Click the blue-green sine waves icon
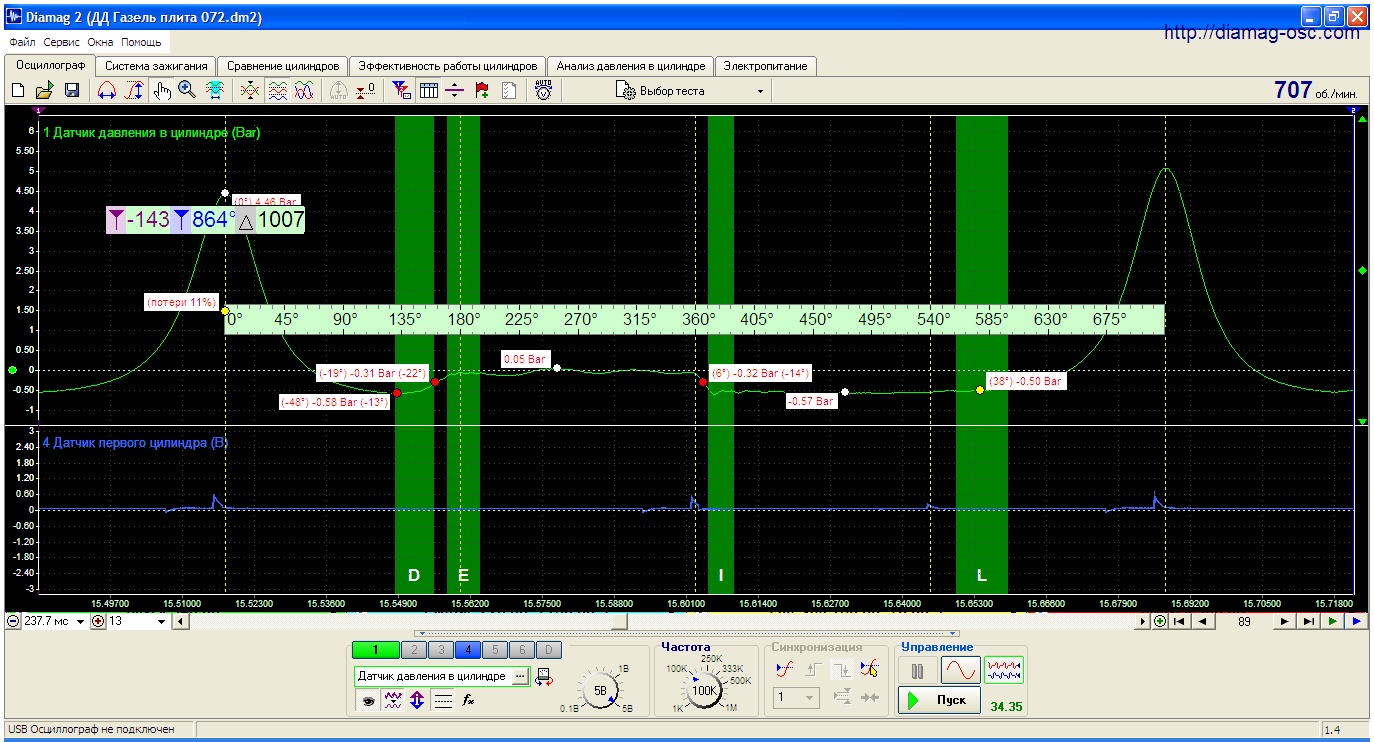The width and height of the screenshot is (1374, 742). pyautogui.click(x=304, y=90)
